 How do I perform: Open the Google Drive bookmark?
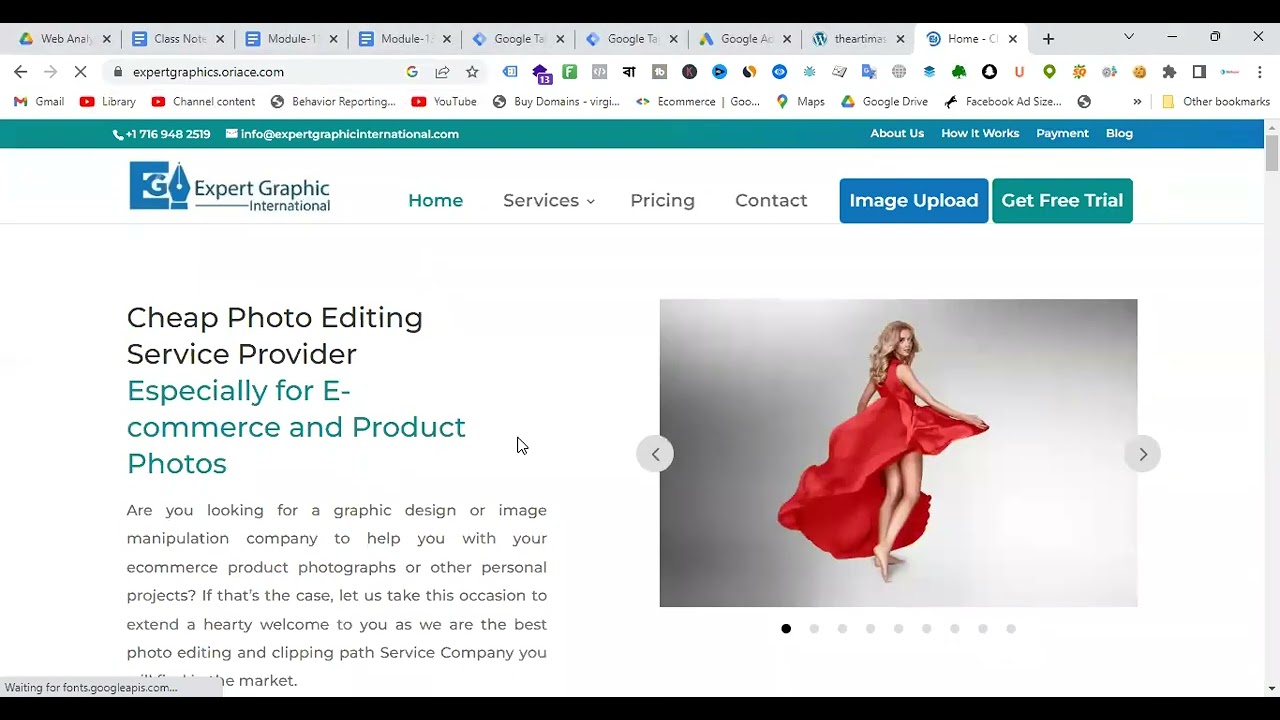point(884,102)
